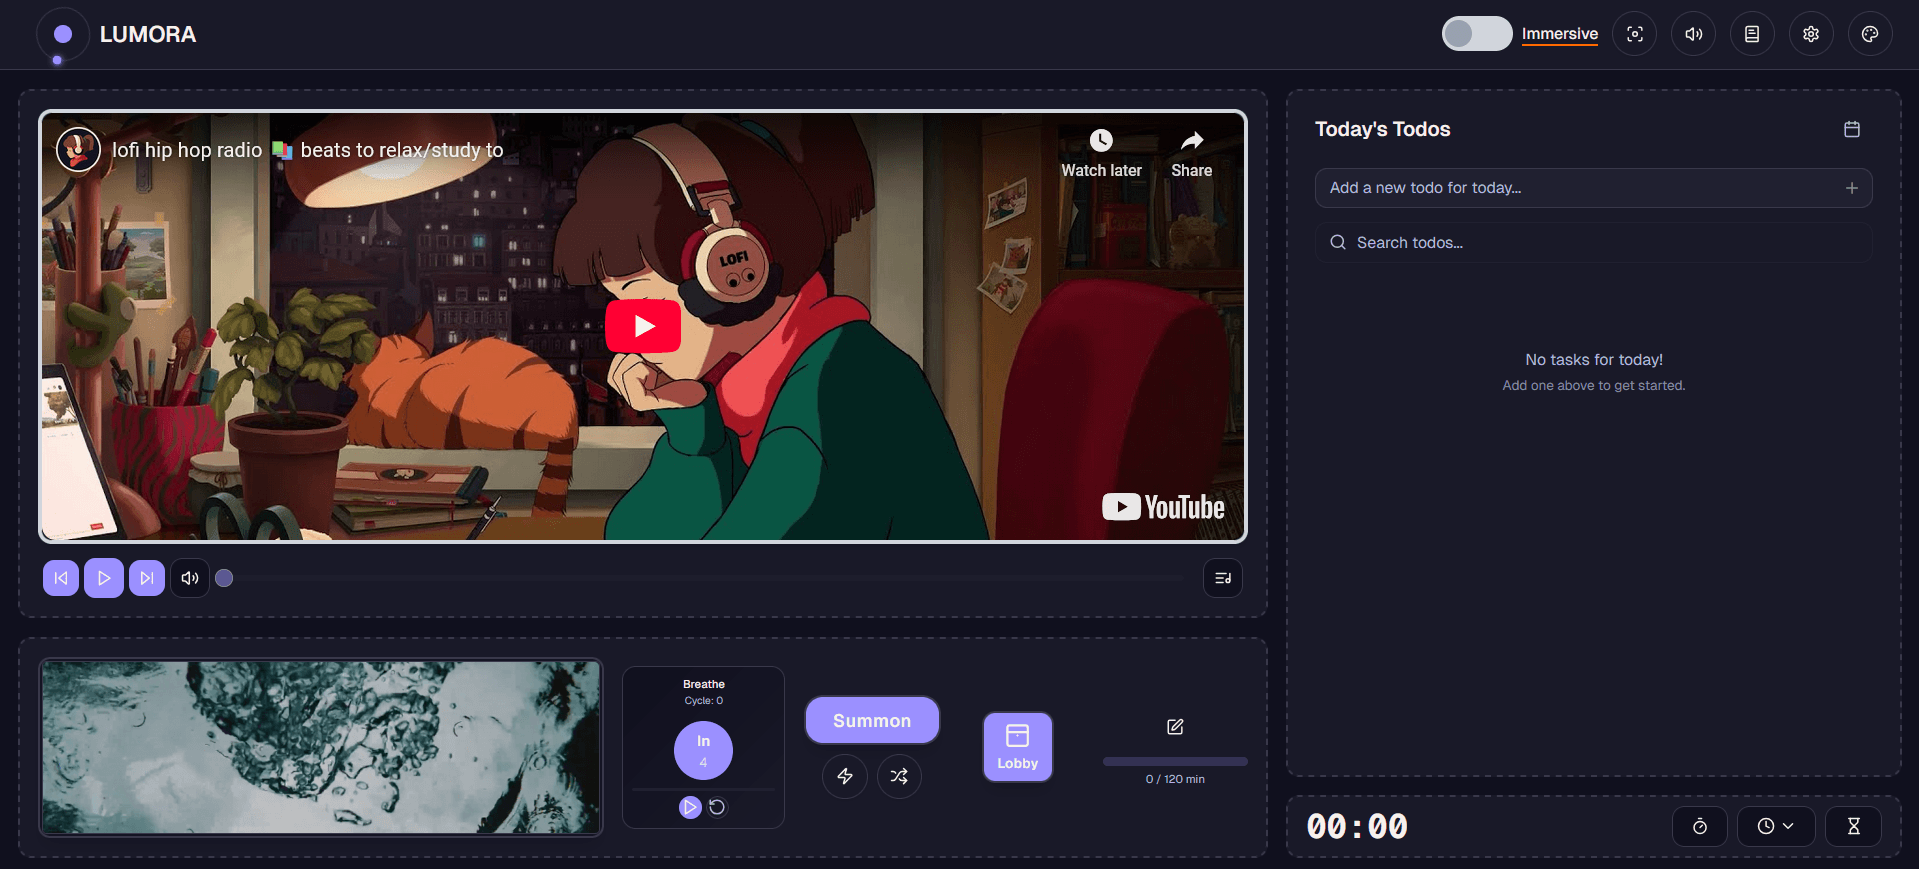The width and height of the screenshot is (1919, 869).
Task: Click the volume slider handle
Action: click(x=224, y=578)
